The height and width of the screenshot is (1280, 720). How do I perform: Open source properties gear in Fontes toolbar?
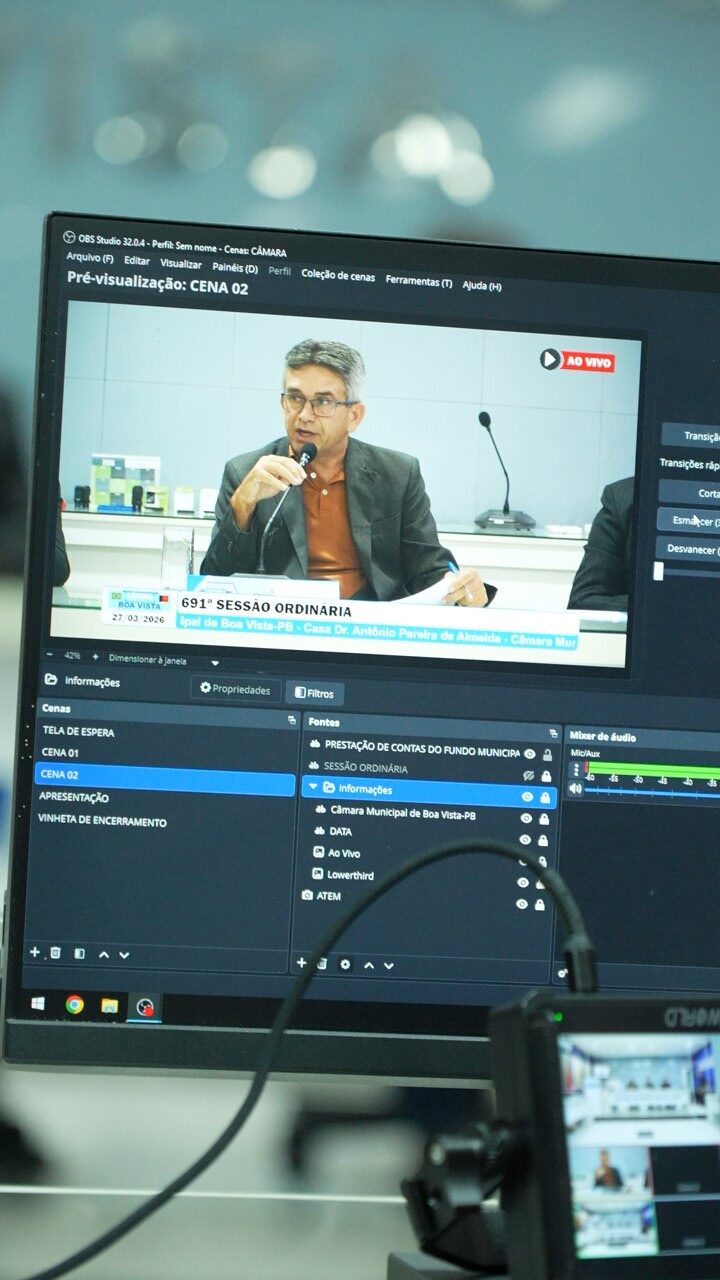[345, 964]
